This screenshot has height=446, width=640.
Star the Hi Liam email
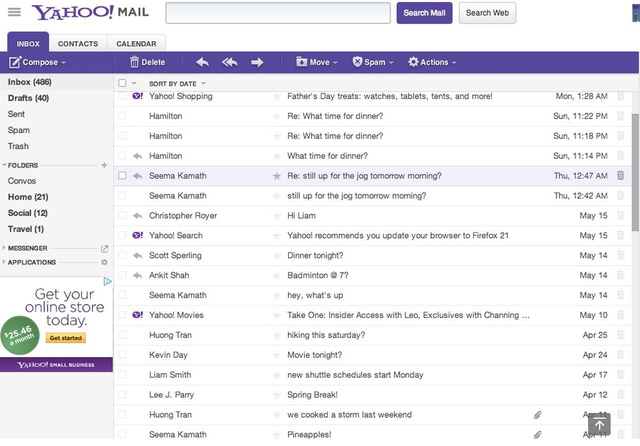[x=277, y=216]
